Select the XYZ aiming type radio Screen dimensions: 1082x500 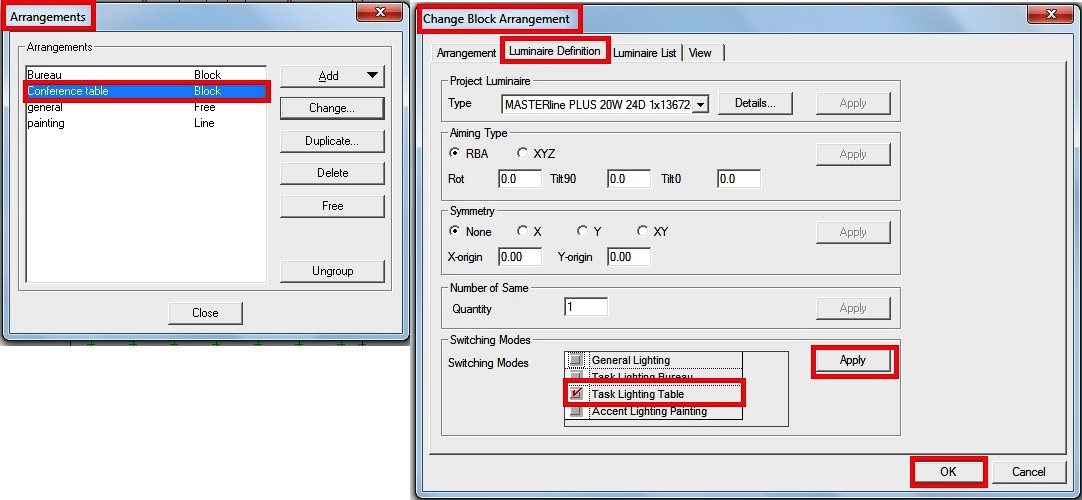(x=522, y=153)
